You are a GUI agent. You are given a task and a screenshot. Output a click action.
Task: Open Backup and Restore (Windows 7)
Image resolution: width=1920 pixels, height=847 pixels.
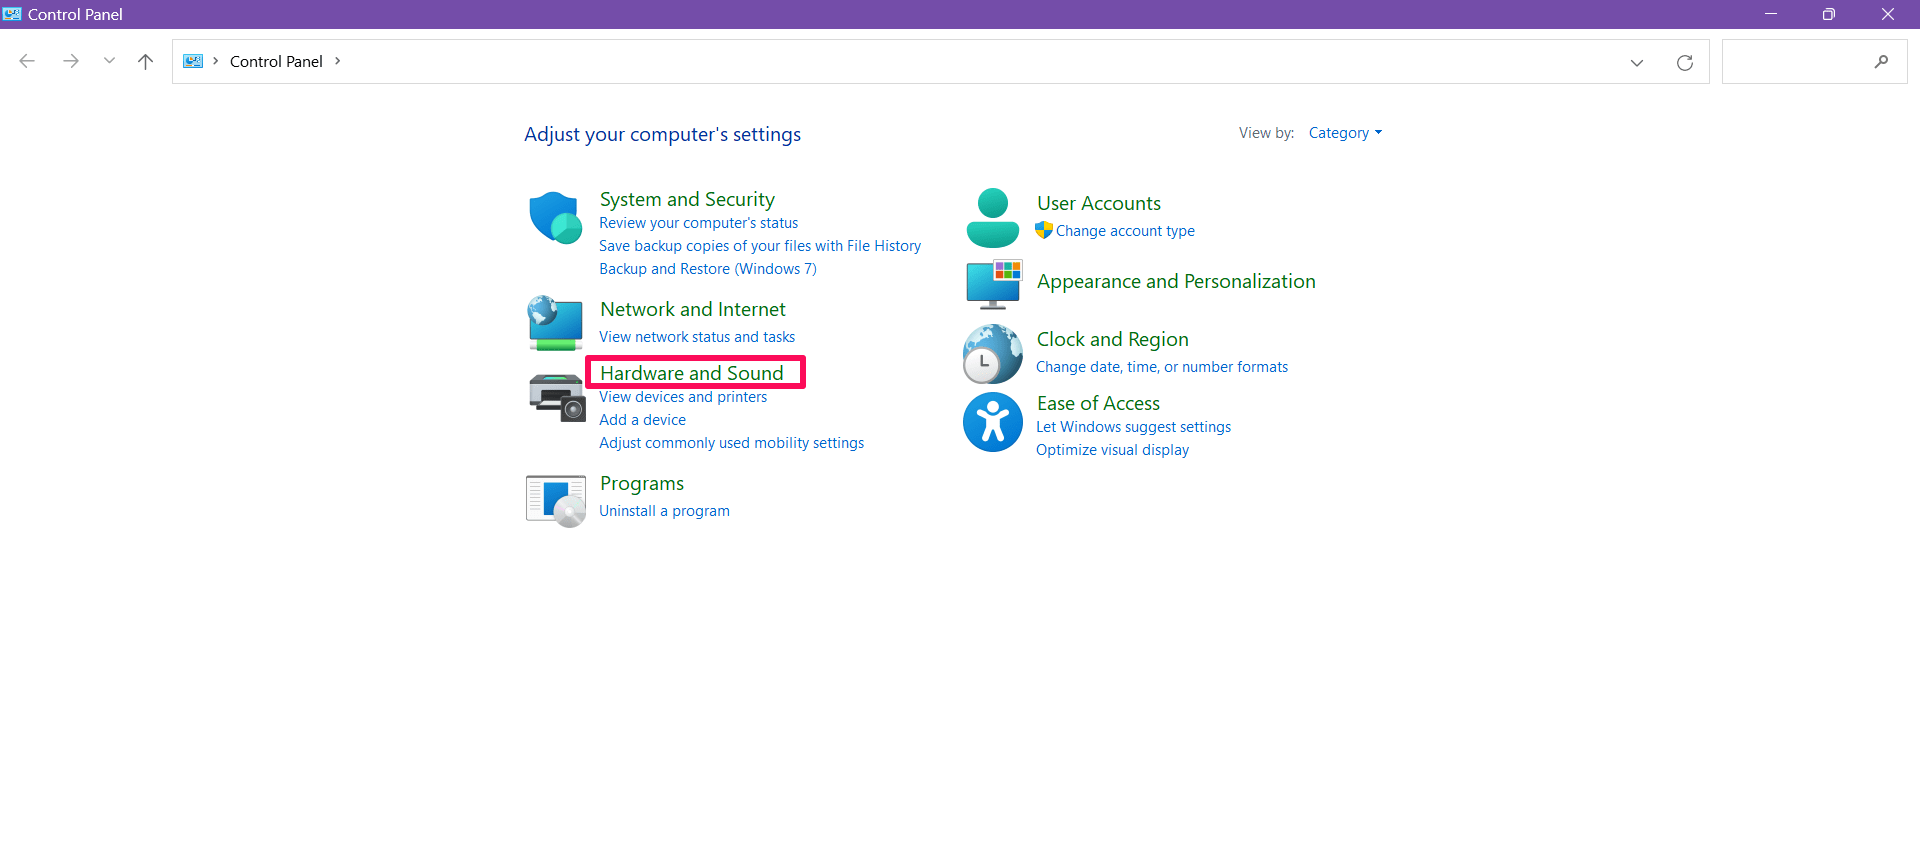tap(708, 269)
